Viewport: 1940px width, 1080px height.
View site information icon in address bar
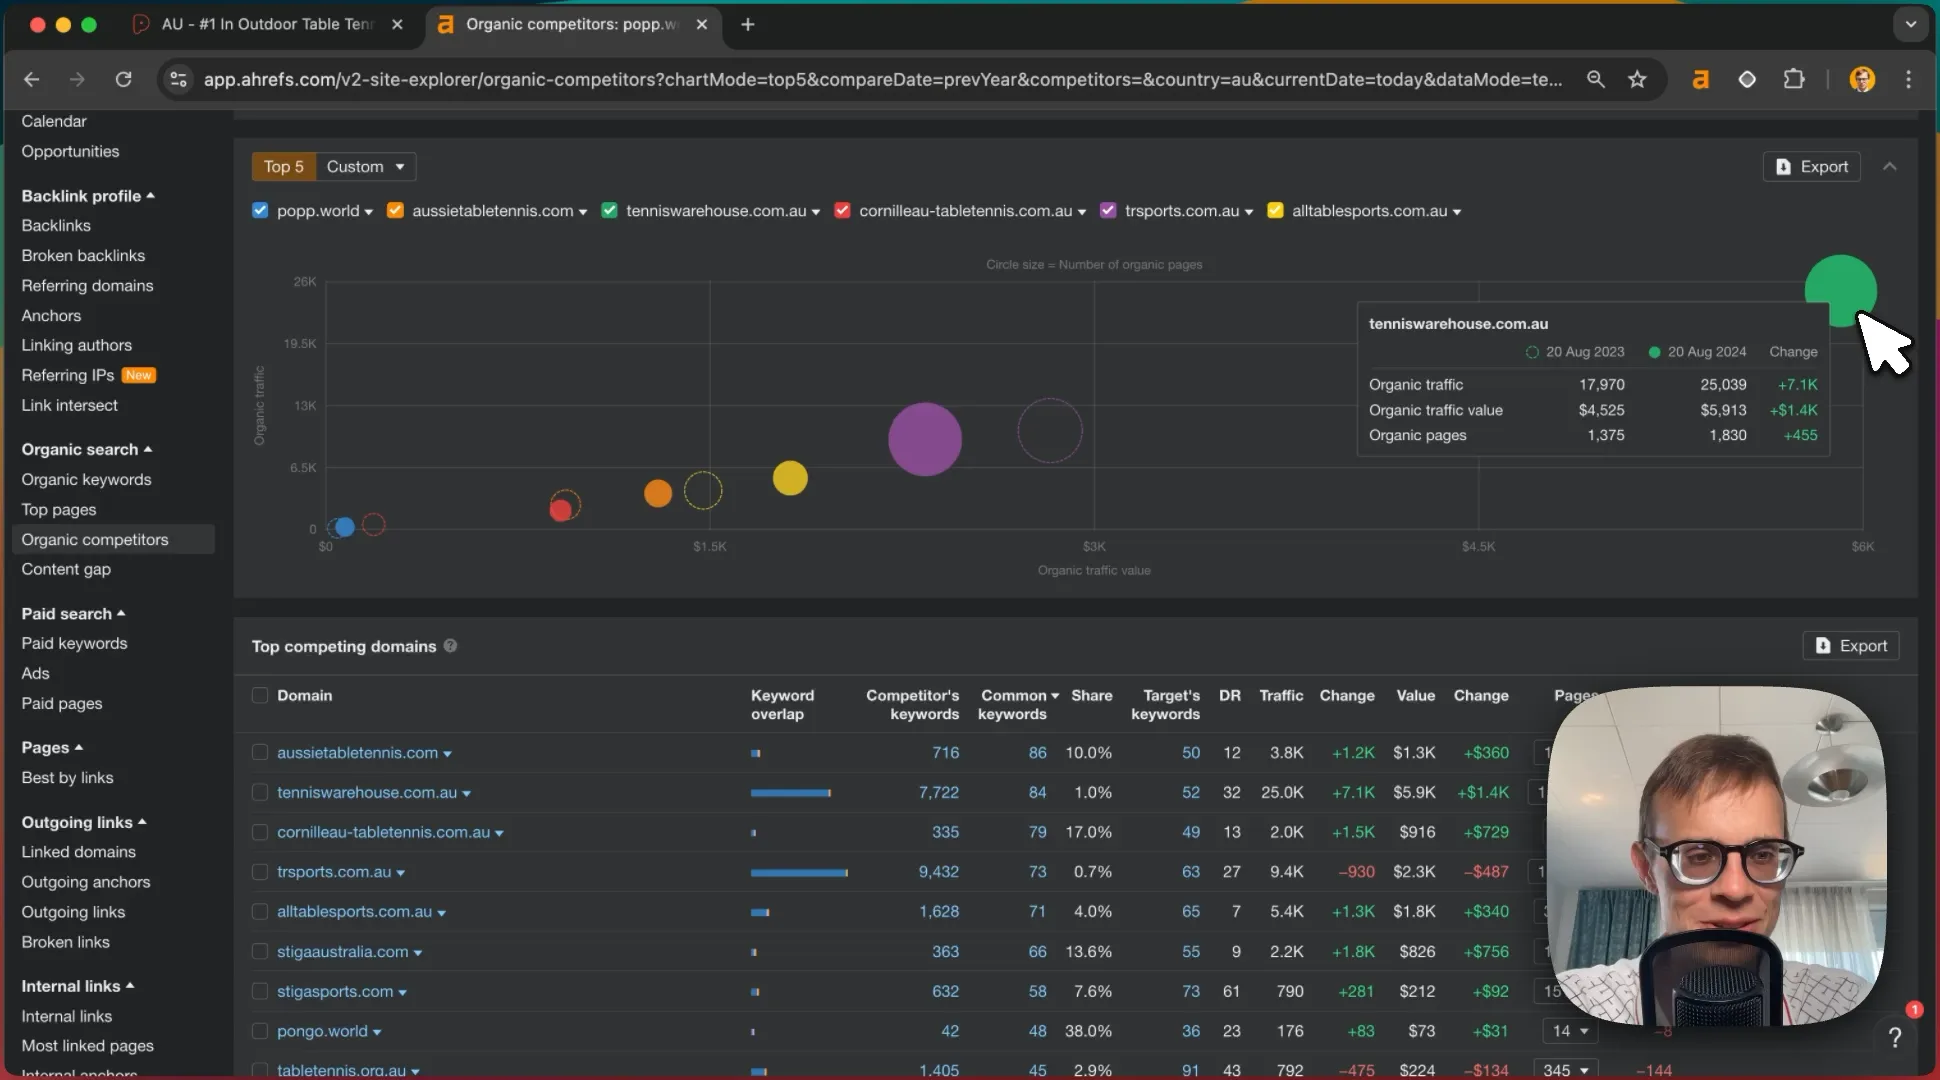point(178,79)
